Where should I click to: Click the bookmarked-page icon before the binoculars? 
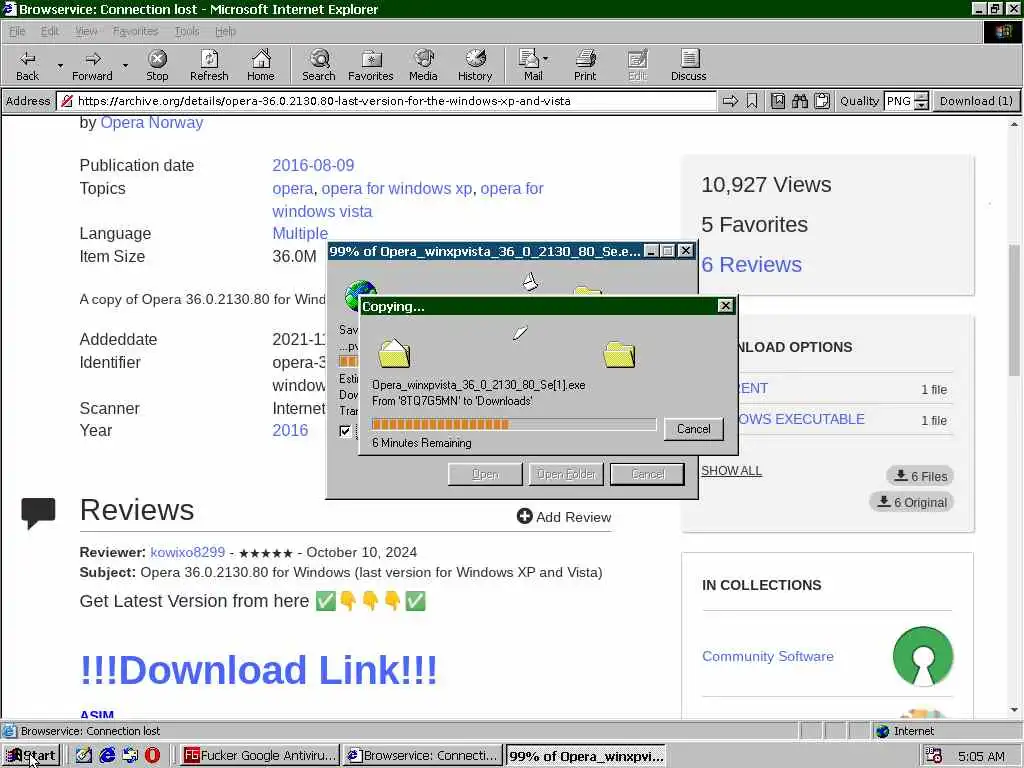[x=778, y=101]
